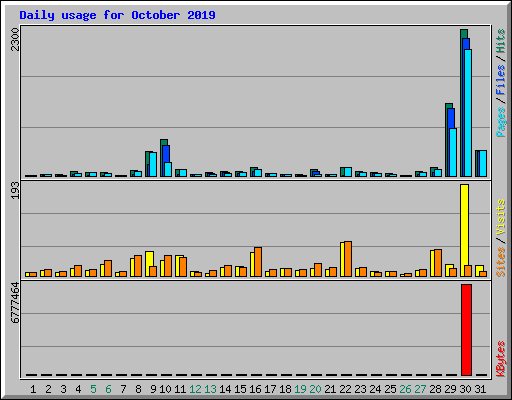Click the 193 axis maximum label
The width and height of the screenshot is (512, 400).
15,190
